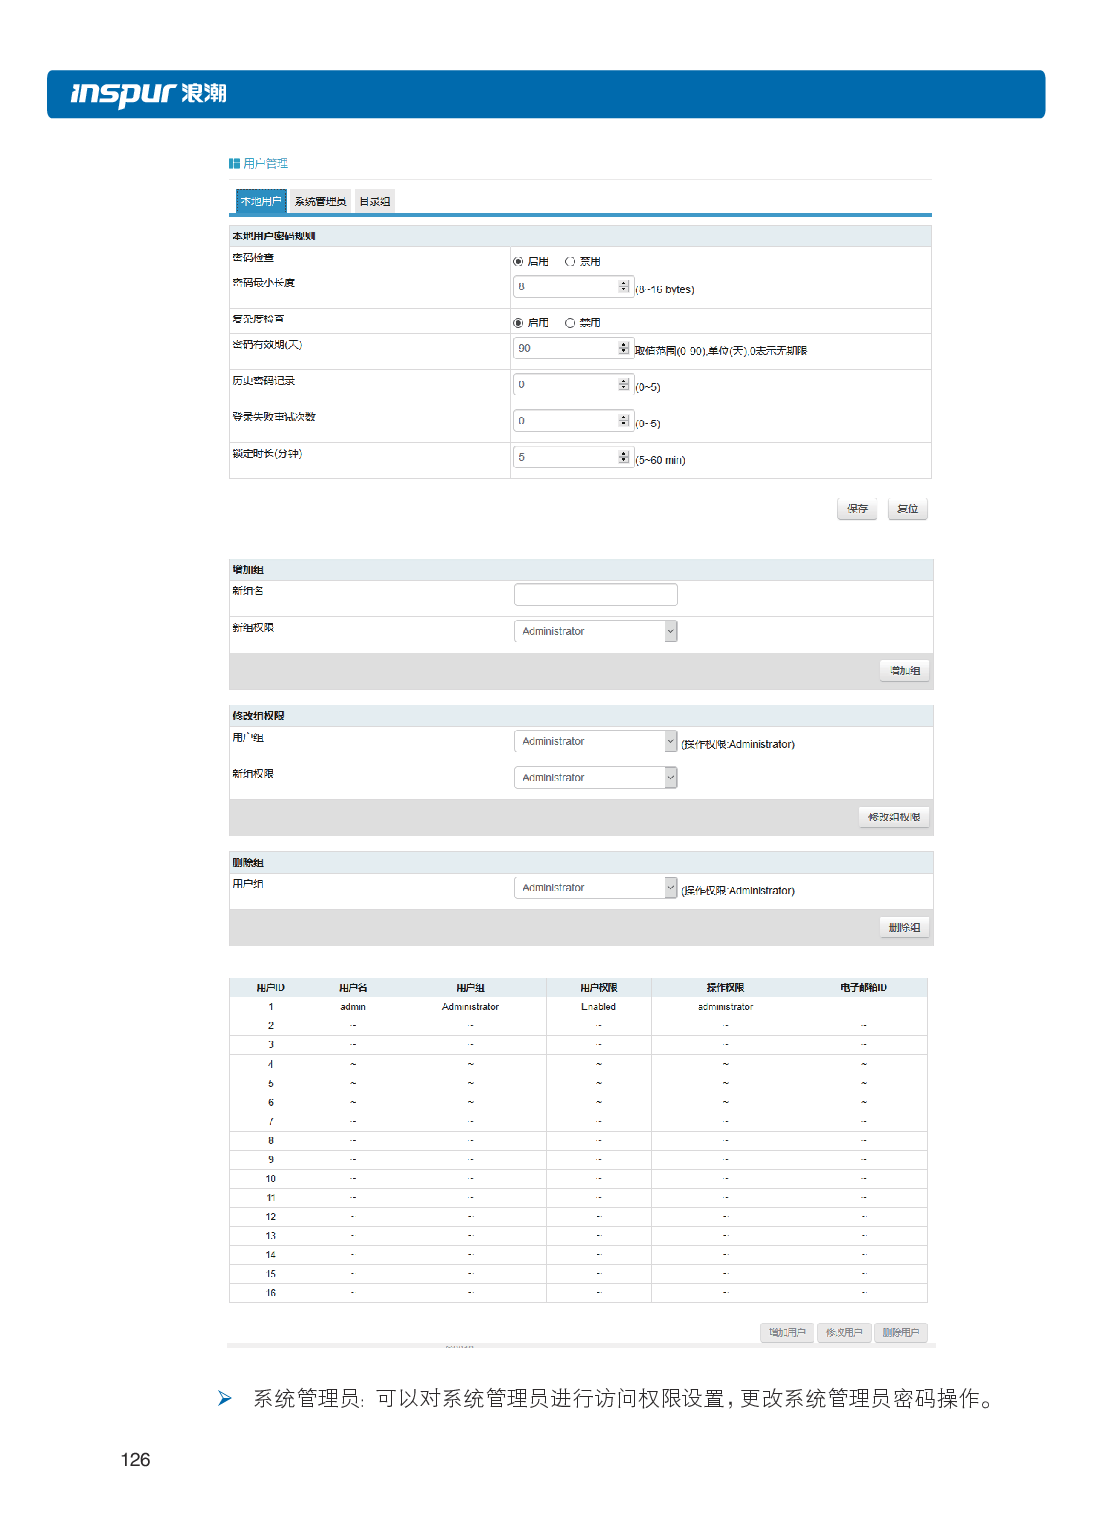Viewport: 1093px width, 1535px height.
Task: Click the Inspur 浪潮 logo in header
Action: pos(148,94)
